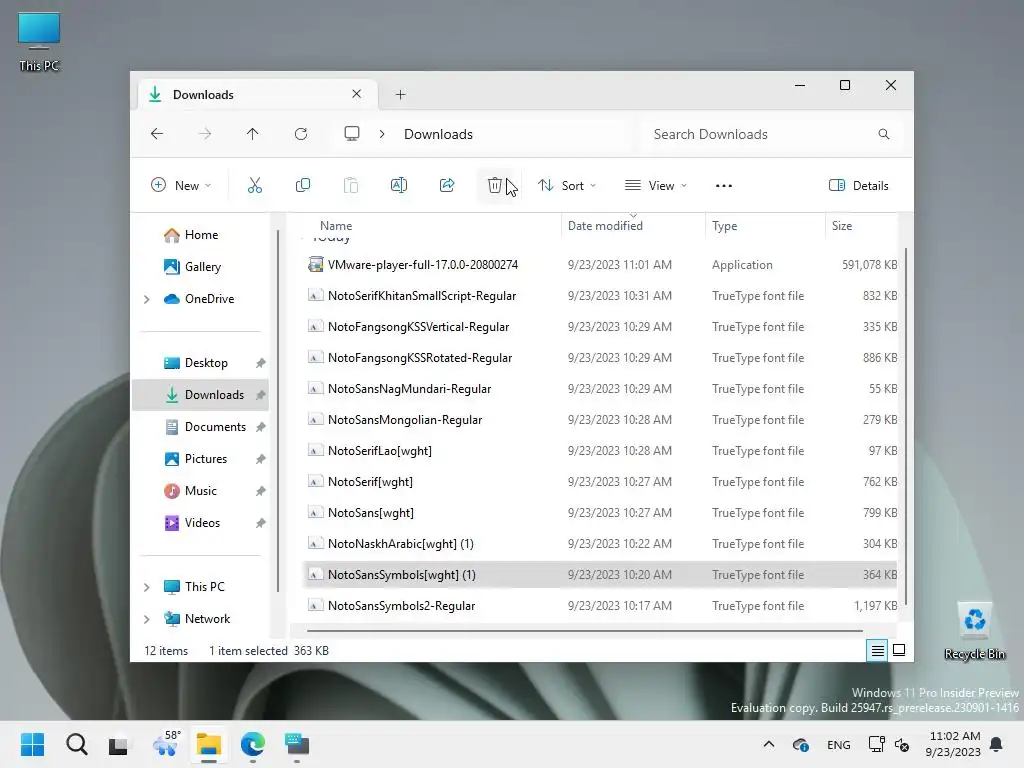Click the Rename icon in toolbar

coord(398,185)
